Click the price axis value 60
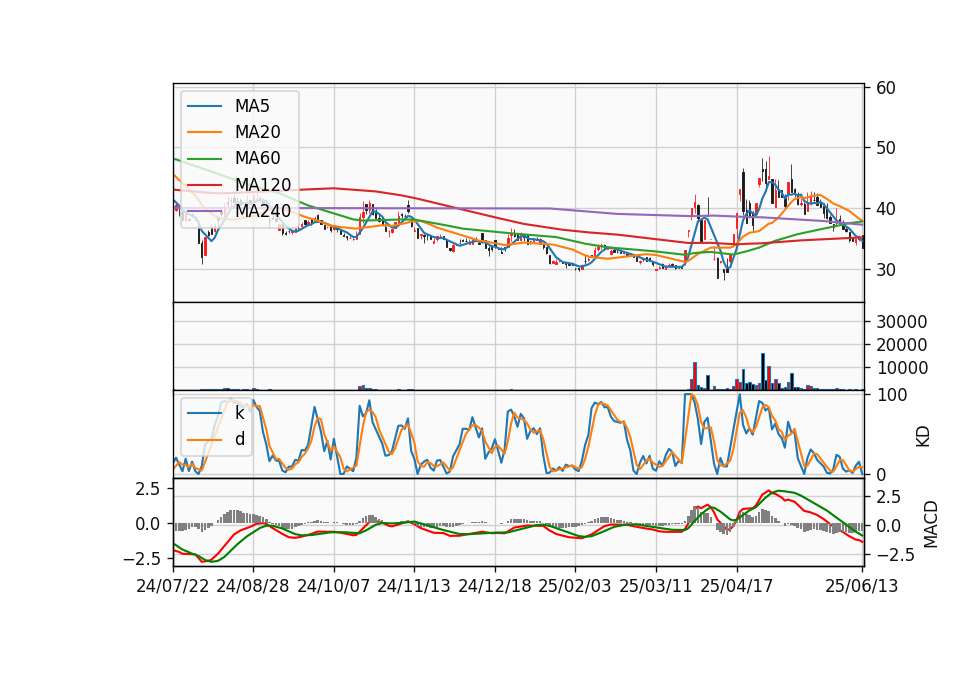Screen dimensions: 960x690 click(x=886, y=88)
